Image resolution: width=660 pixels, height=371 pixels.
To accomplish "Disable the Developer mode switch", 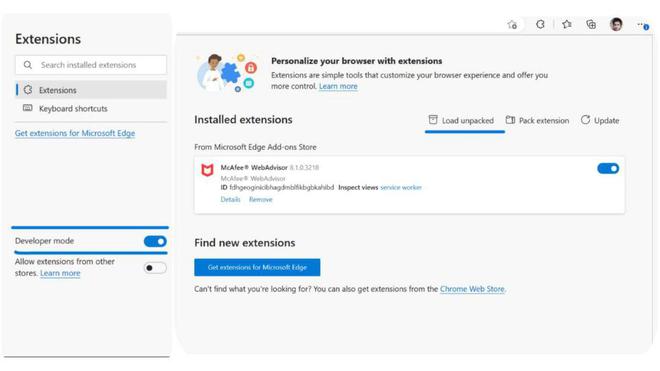I will 155,241.
